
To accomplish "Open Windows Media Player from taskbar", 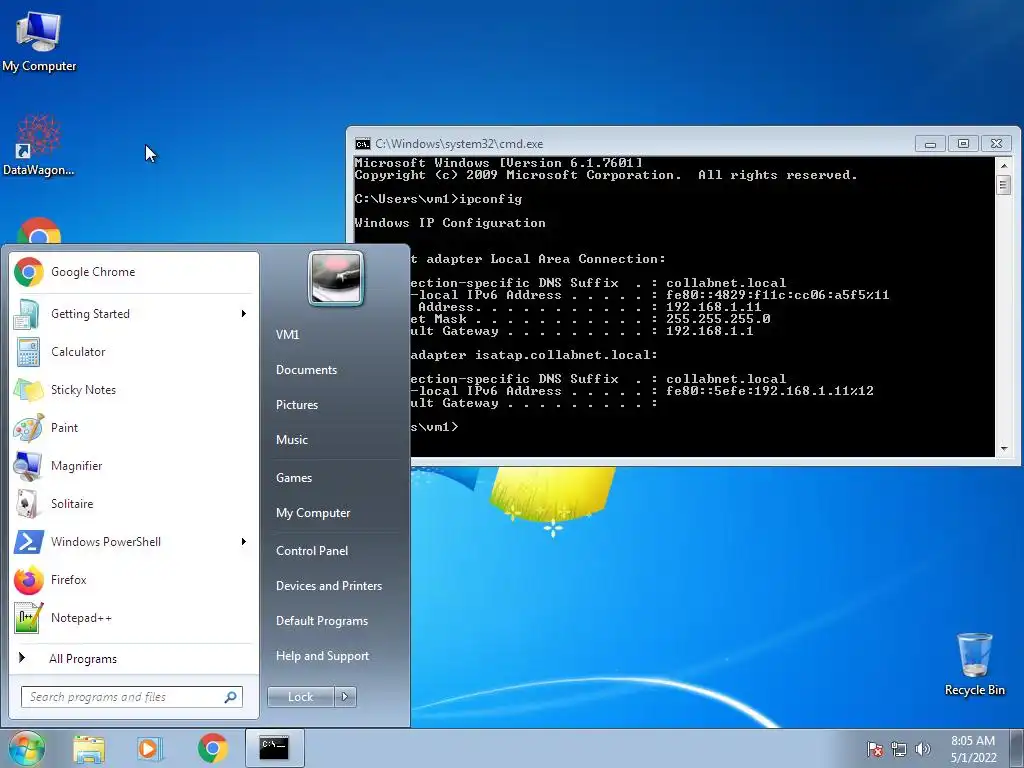I will (150, 748).
